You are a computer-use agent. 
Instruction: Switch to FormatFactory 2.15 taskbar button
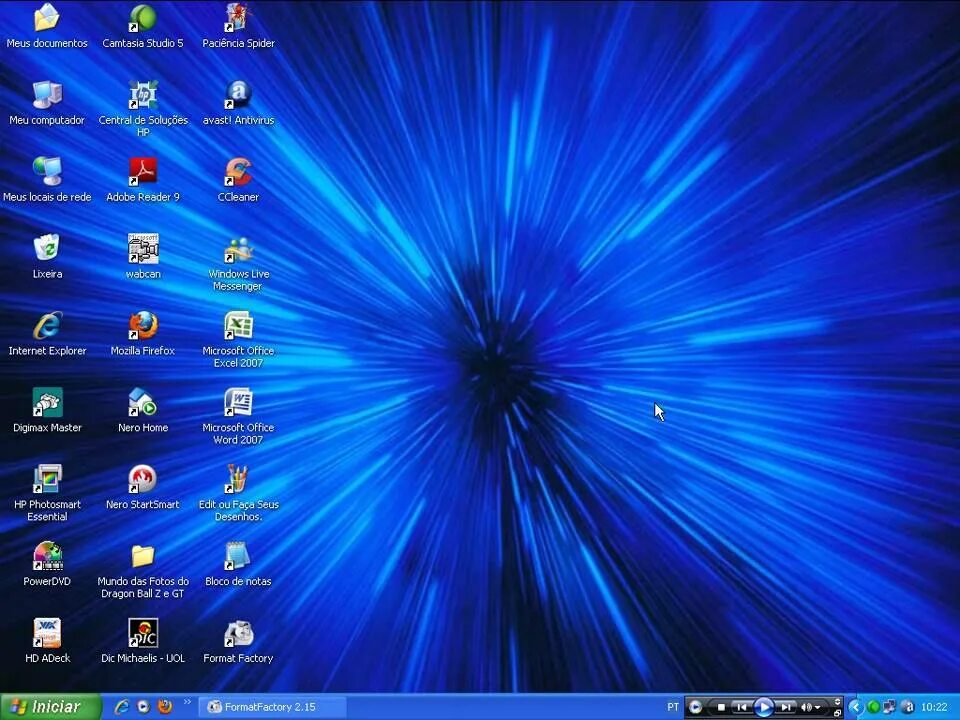[272, 707]
